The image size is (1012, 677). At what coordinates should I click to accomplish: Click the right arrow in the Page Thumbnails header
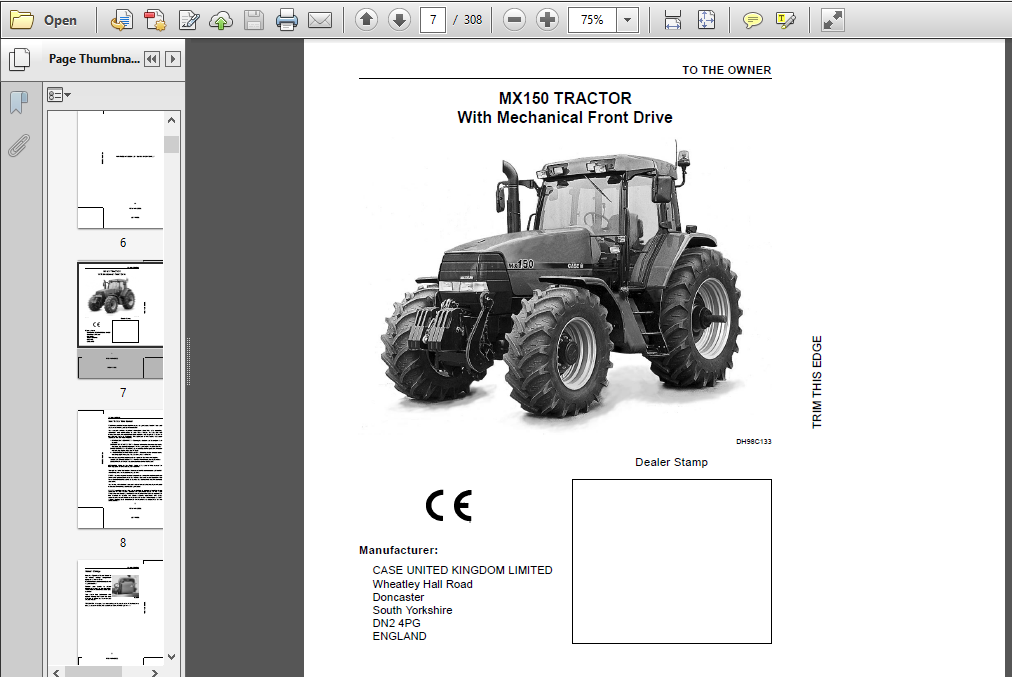pos(172,59)
